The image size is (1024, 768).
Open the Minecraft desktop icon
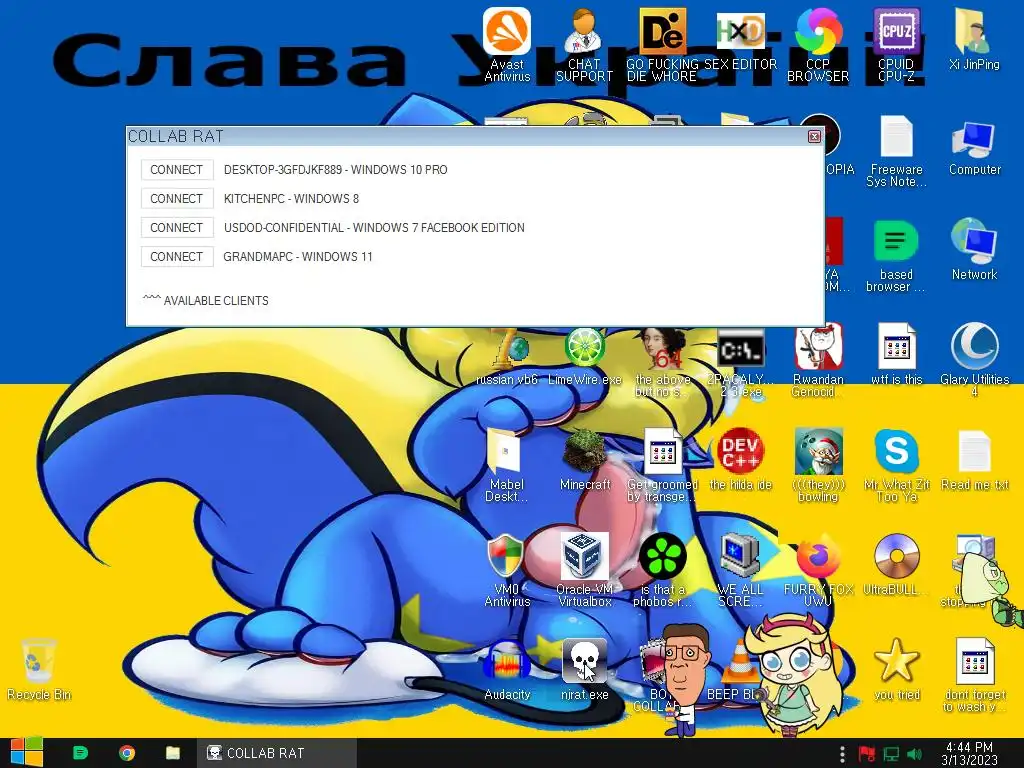[584, 460]
